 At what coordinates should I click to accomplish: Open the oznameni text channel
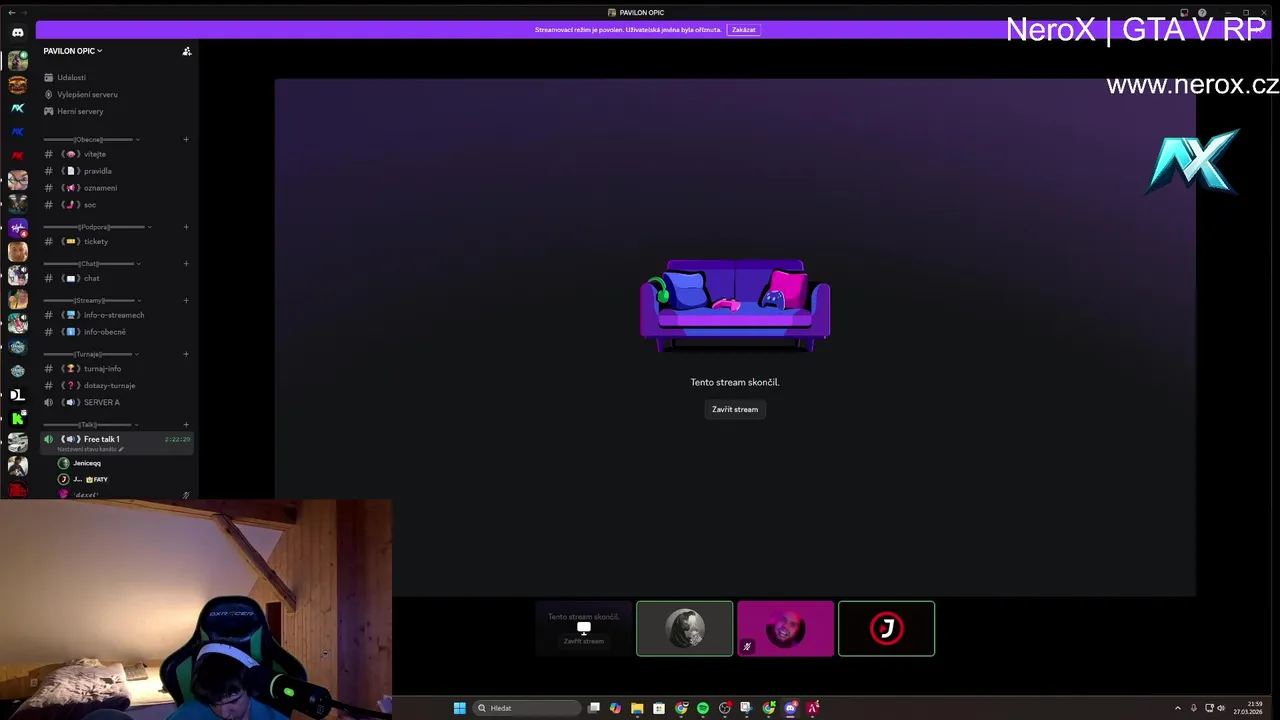click(115, 188)
